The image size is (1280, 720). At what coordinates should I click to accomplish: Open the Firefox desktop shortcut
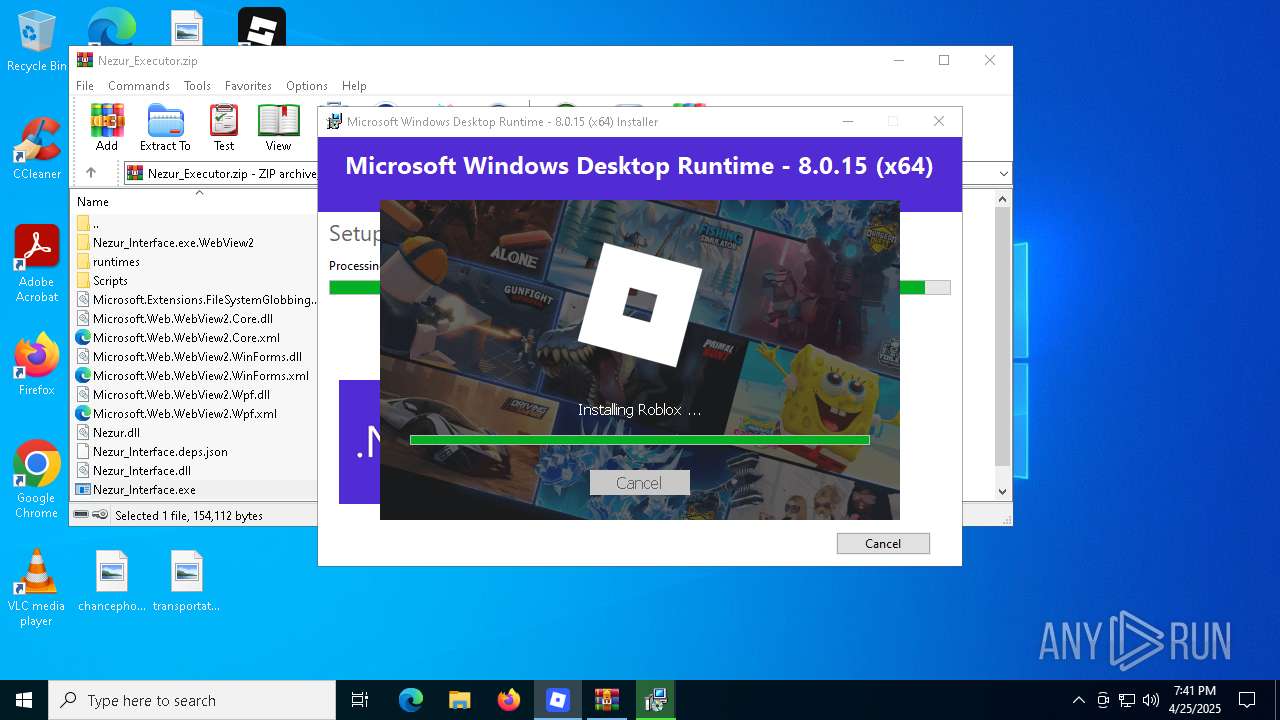37,365
